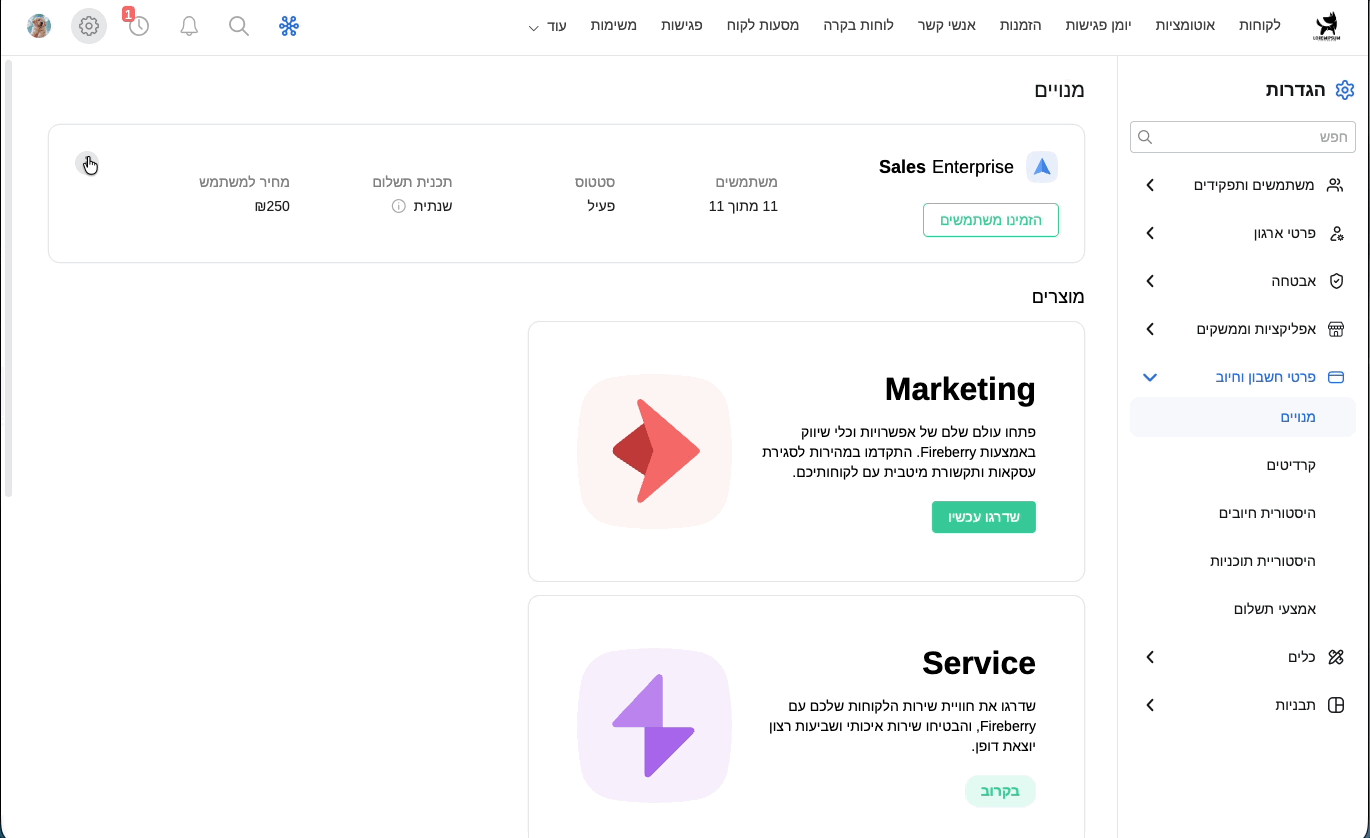Expand the אפליקציות וממשקים section
1370x838 pixels.
1150,329
